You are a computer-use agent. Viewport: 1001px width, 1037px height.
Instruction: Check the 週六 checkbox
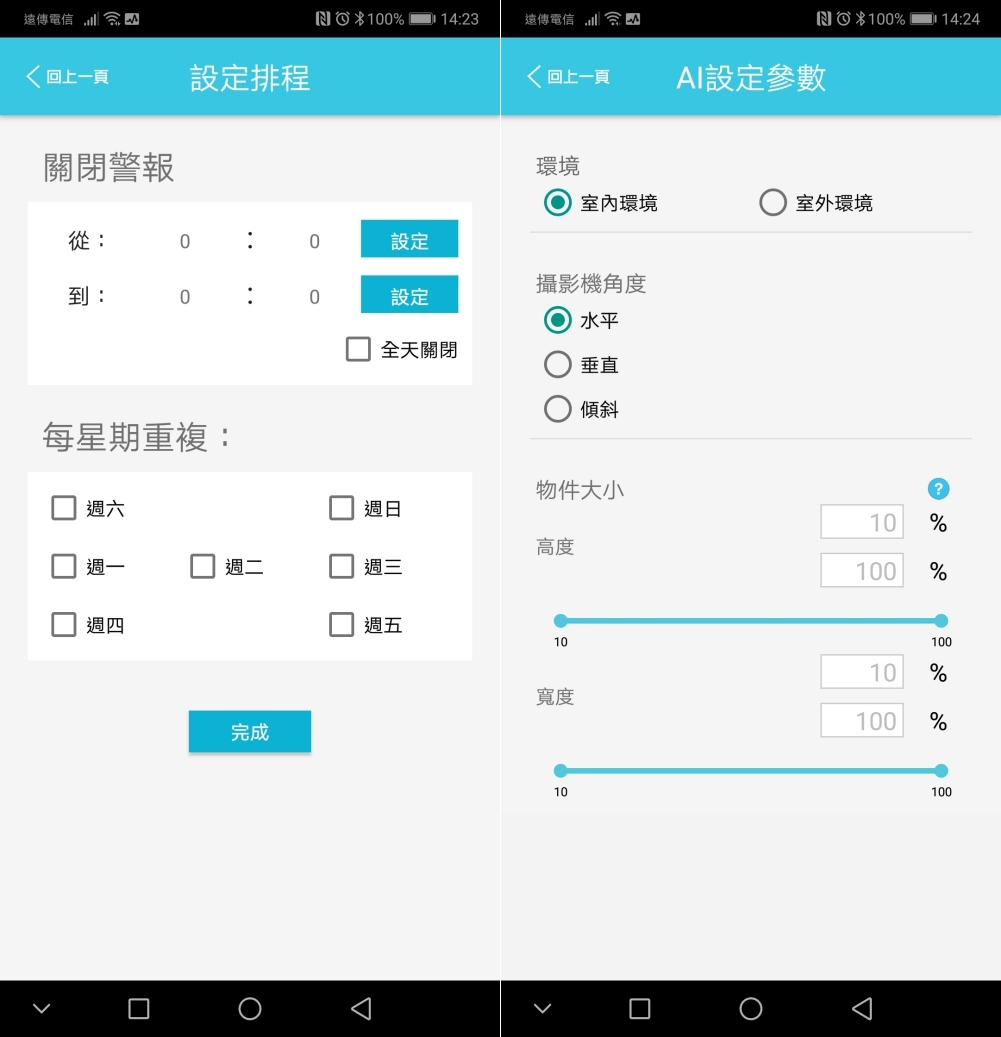tap(64, 508)
